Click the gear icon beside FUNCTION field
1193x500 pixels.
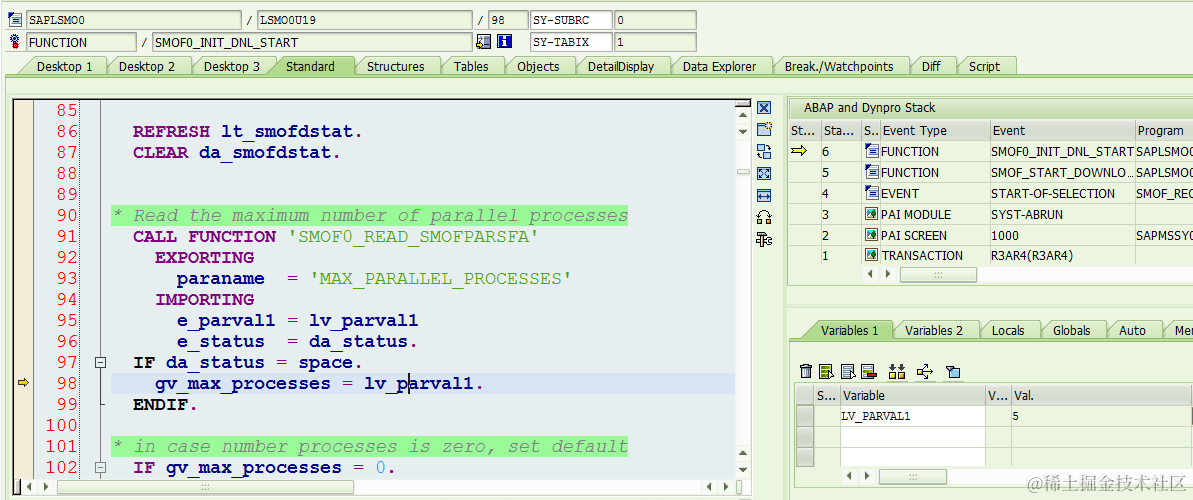coord(14,42)
